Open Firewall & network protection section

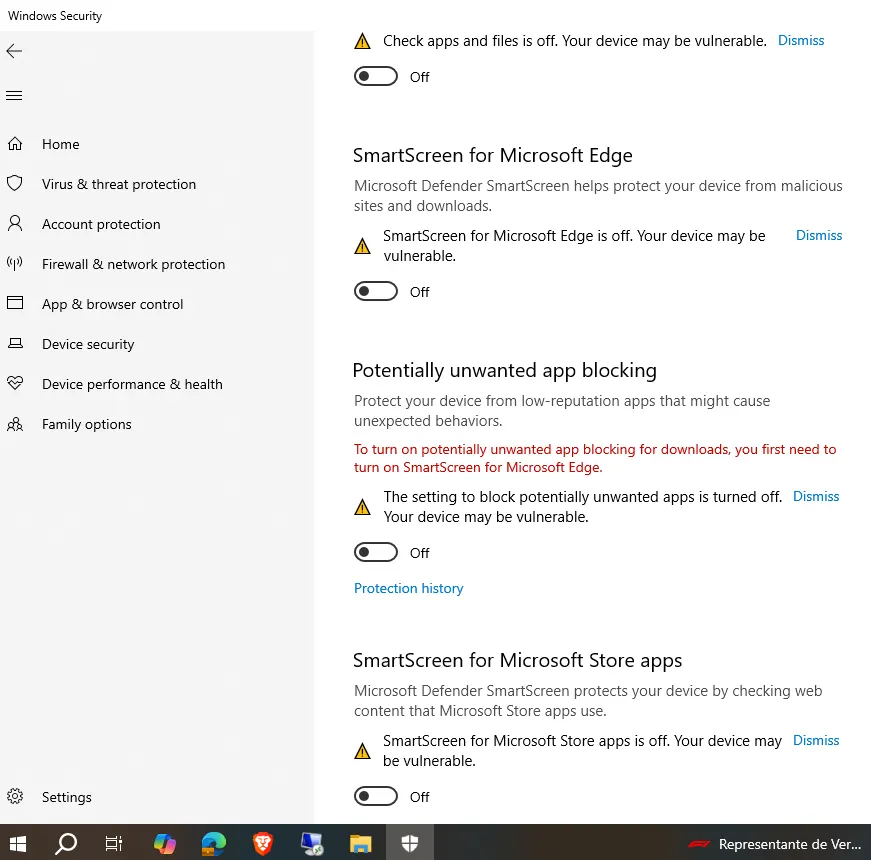[x=133, y=264]
